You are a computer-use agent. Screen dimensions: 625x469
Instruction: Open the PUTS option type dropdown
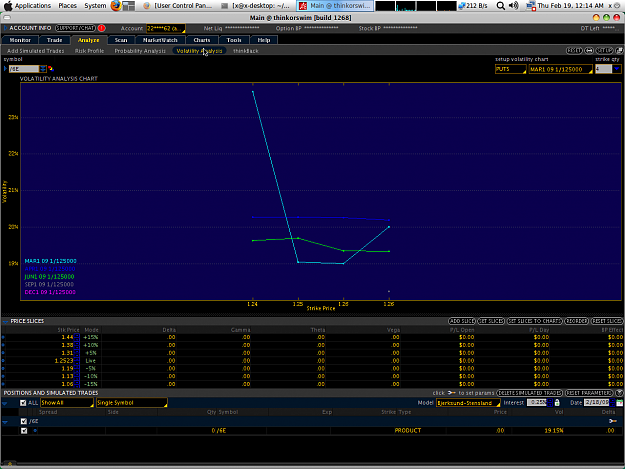point(511,69)
